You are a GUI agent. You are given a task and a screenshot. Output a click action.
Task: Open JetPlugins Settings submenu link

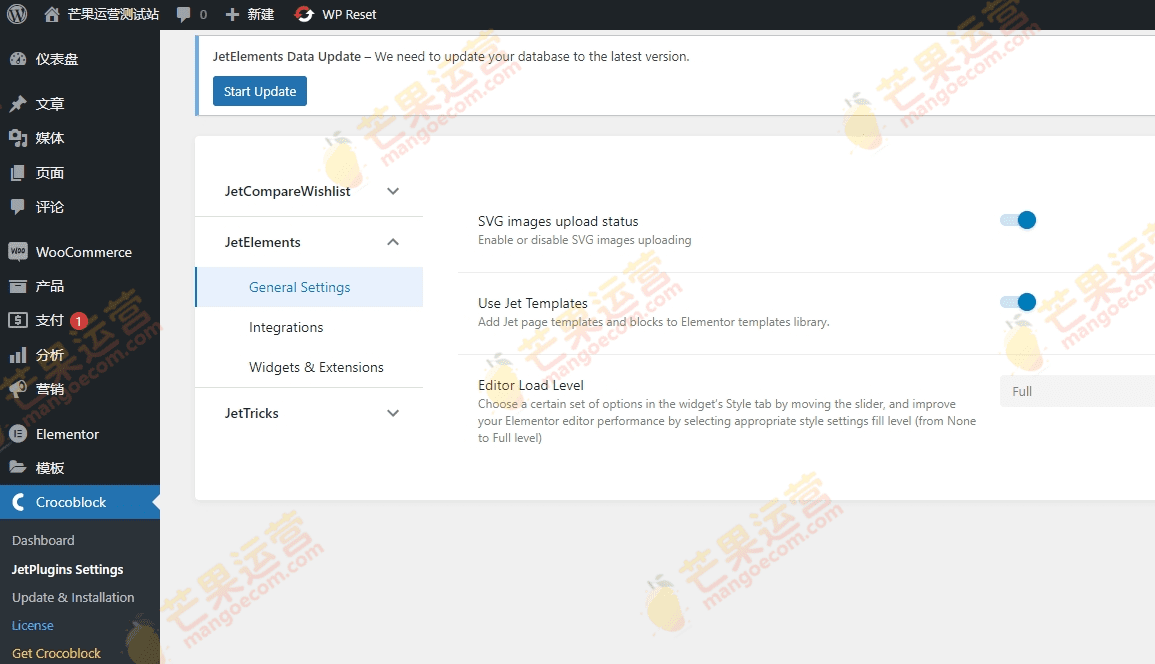point(67,570)
